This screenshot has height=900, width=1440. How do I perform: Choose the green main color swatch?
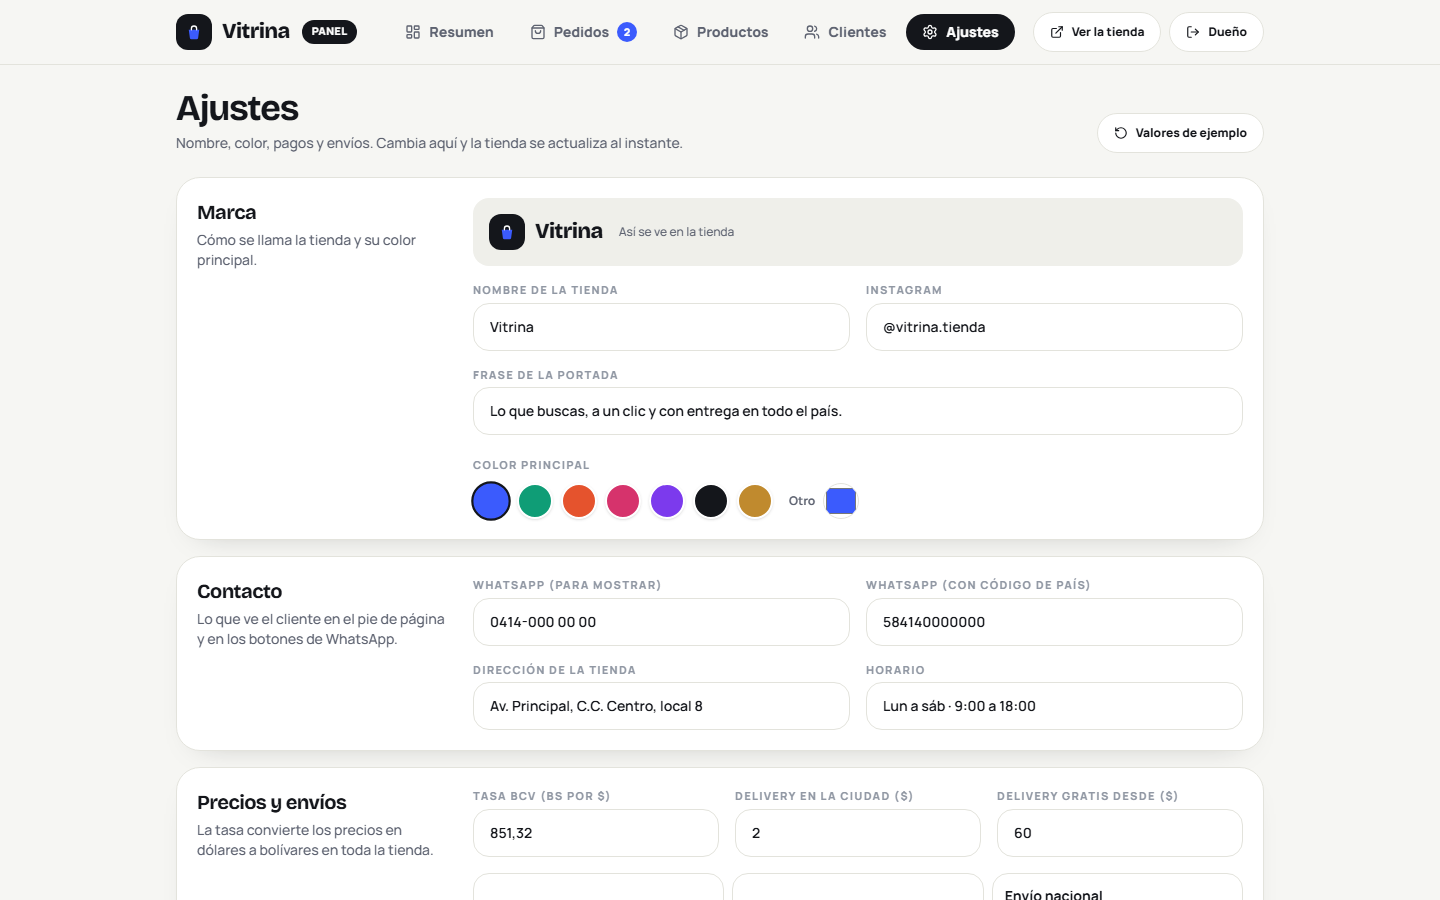point(535,501)
